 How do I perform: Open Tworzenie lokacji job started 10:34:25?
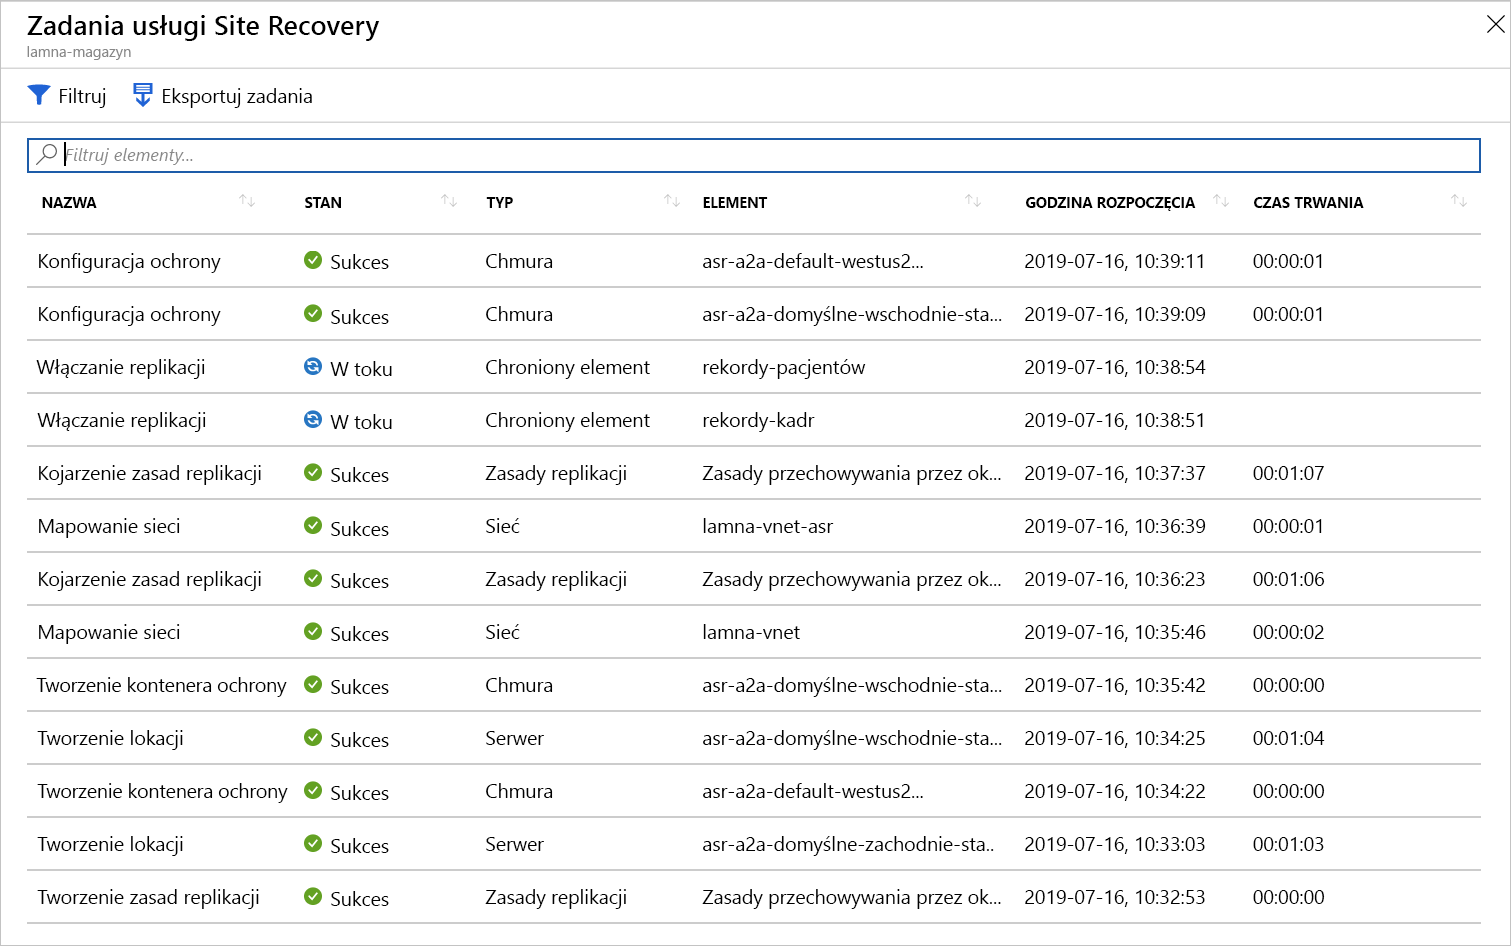click(x=110, y=738)
